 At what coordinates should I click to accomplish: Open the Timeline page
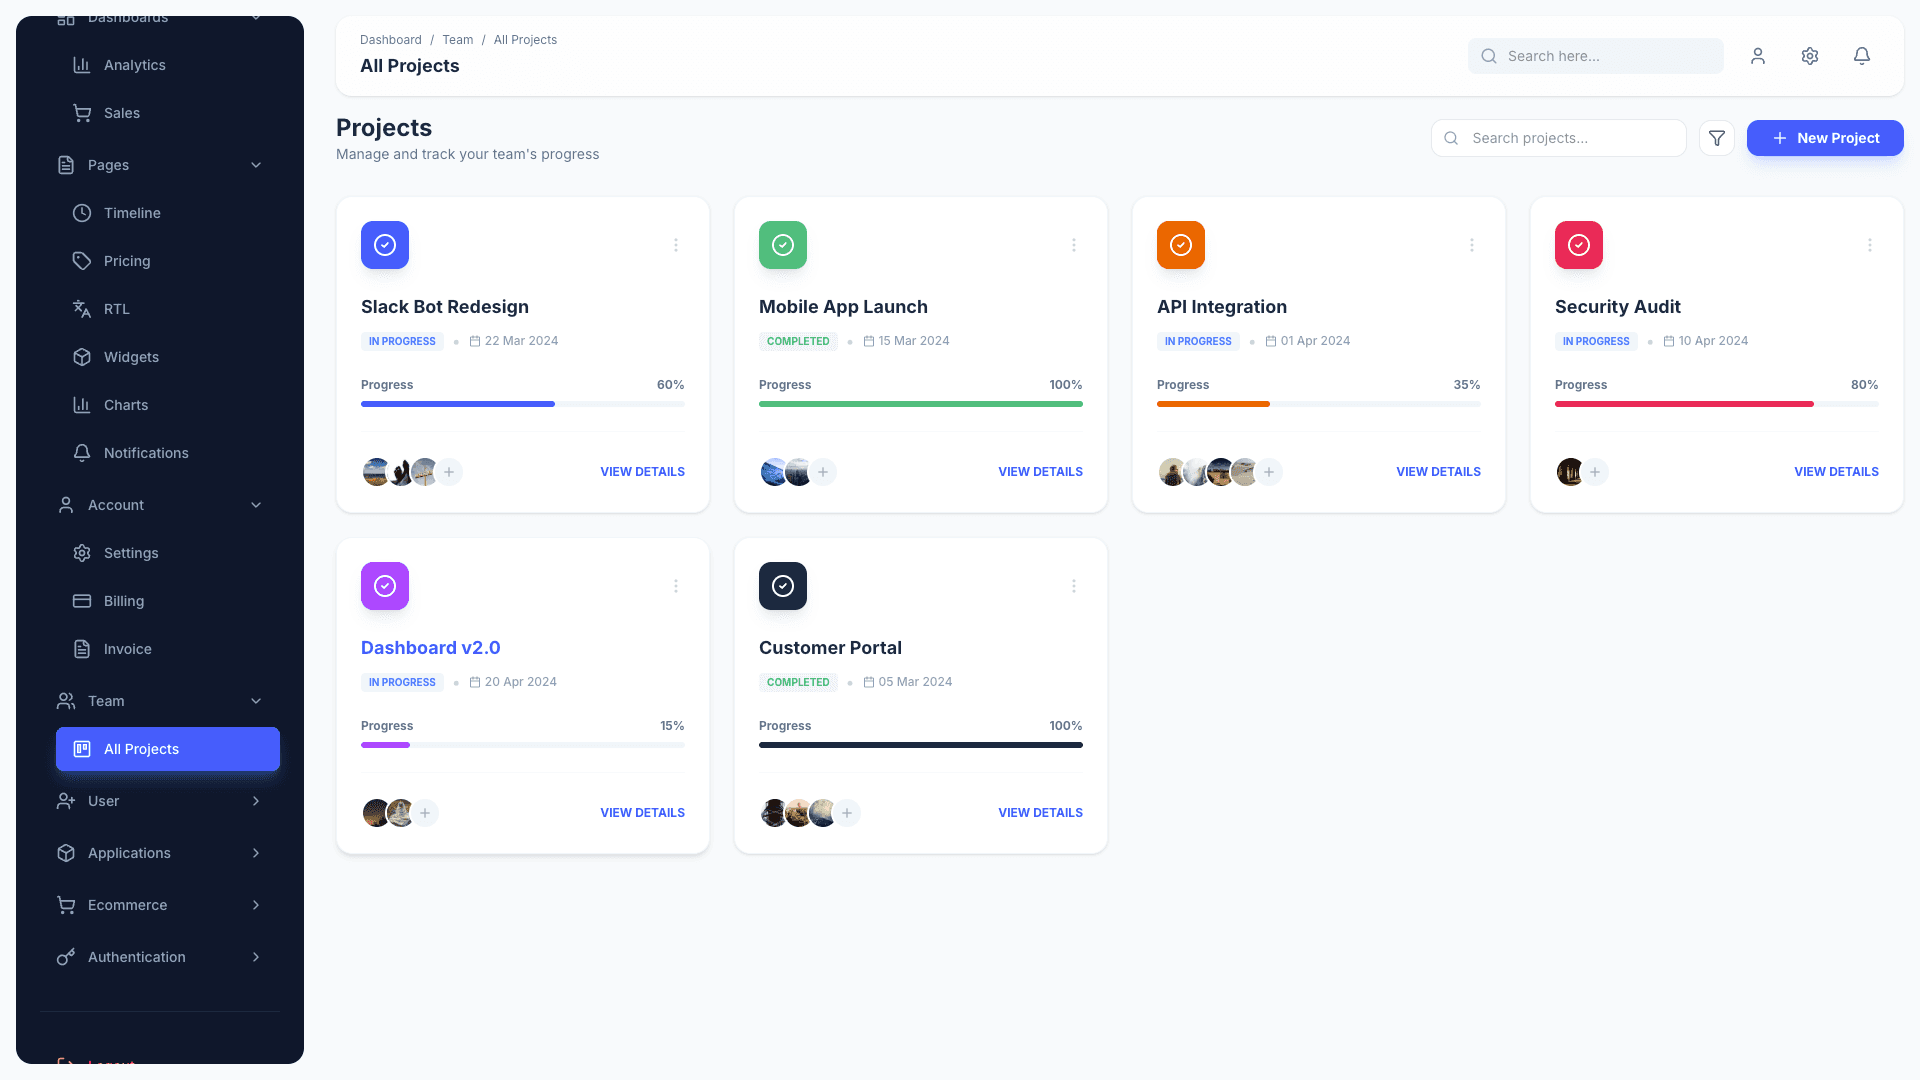point(131,212)
